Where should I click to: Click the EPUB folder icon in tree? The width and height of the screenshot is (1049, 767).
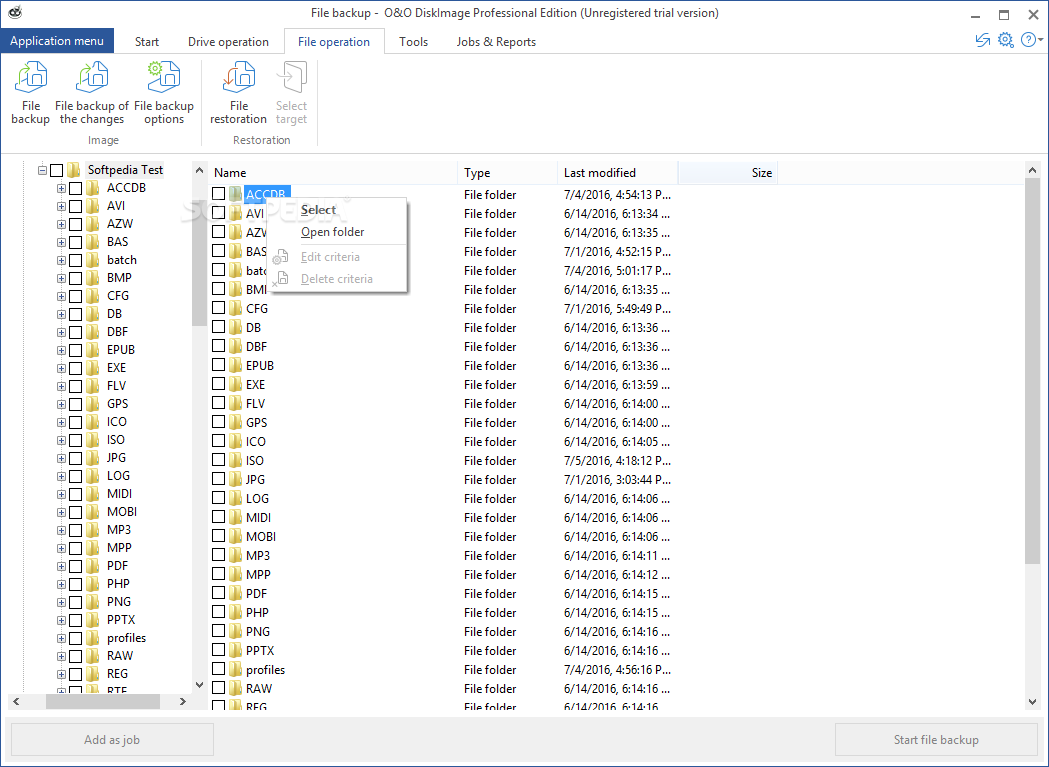(93, 350)
